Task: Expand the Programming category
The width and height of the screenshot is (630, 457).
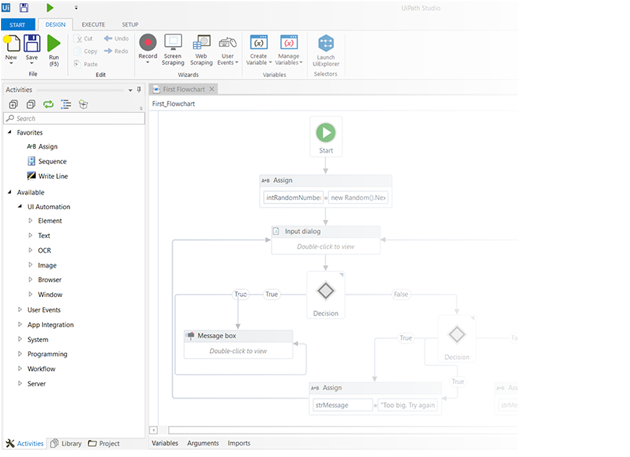Action: point(20,354)
